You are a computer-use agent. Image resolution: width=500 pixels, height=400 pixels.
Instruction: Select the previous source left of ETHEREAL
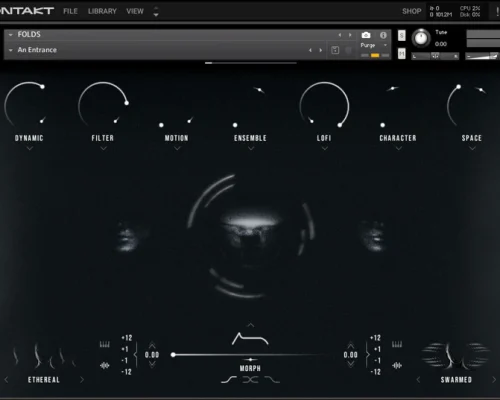coord(6,380)
